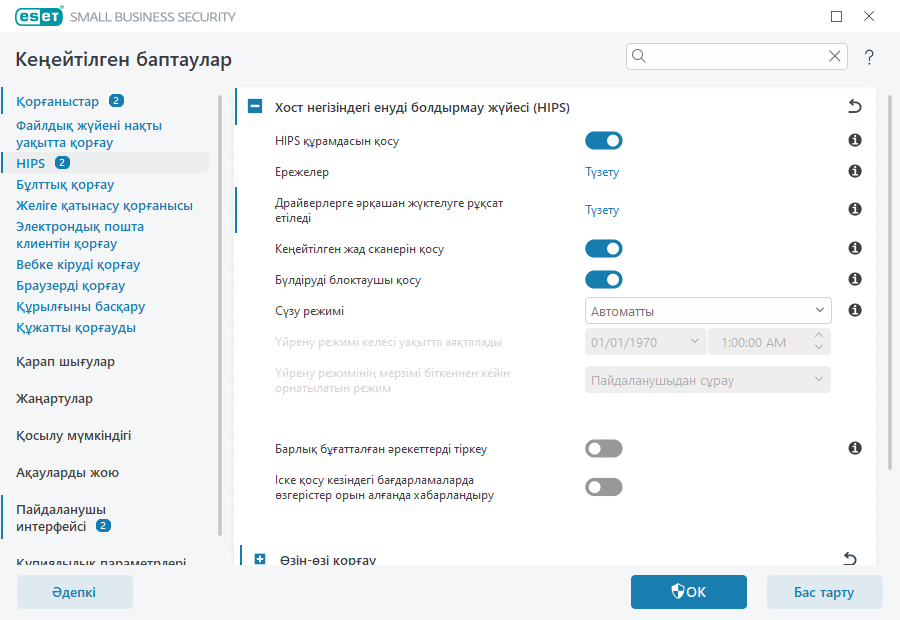Click Түзету link for Ережелер
This screenshot has width=900, height=620.
point(602,172)
